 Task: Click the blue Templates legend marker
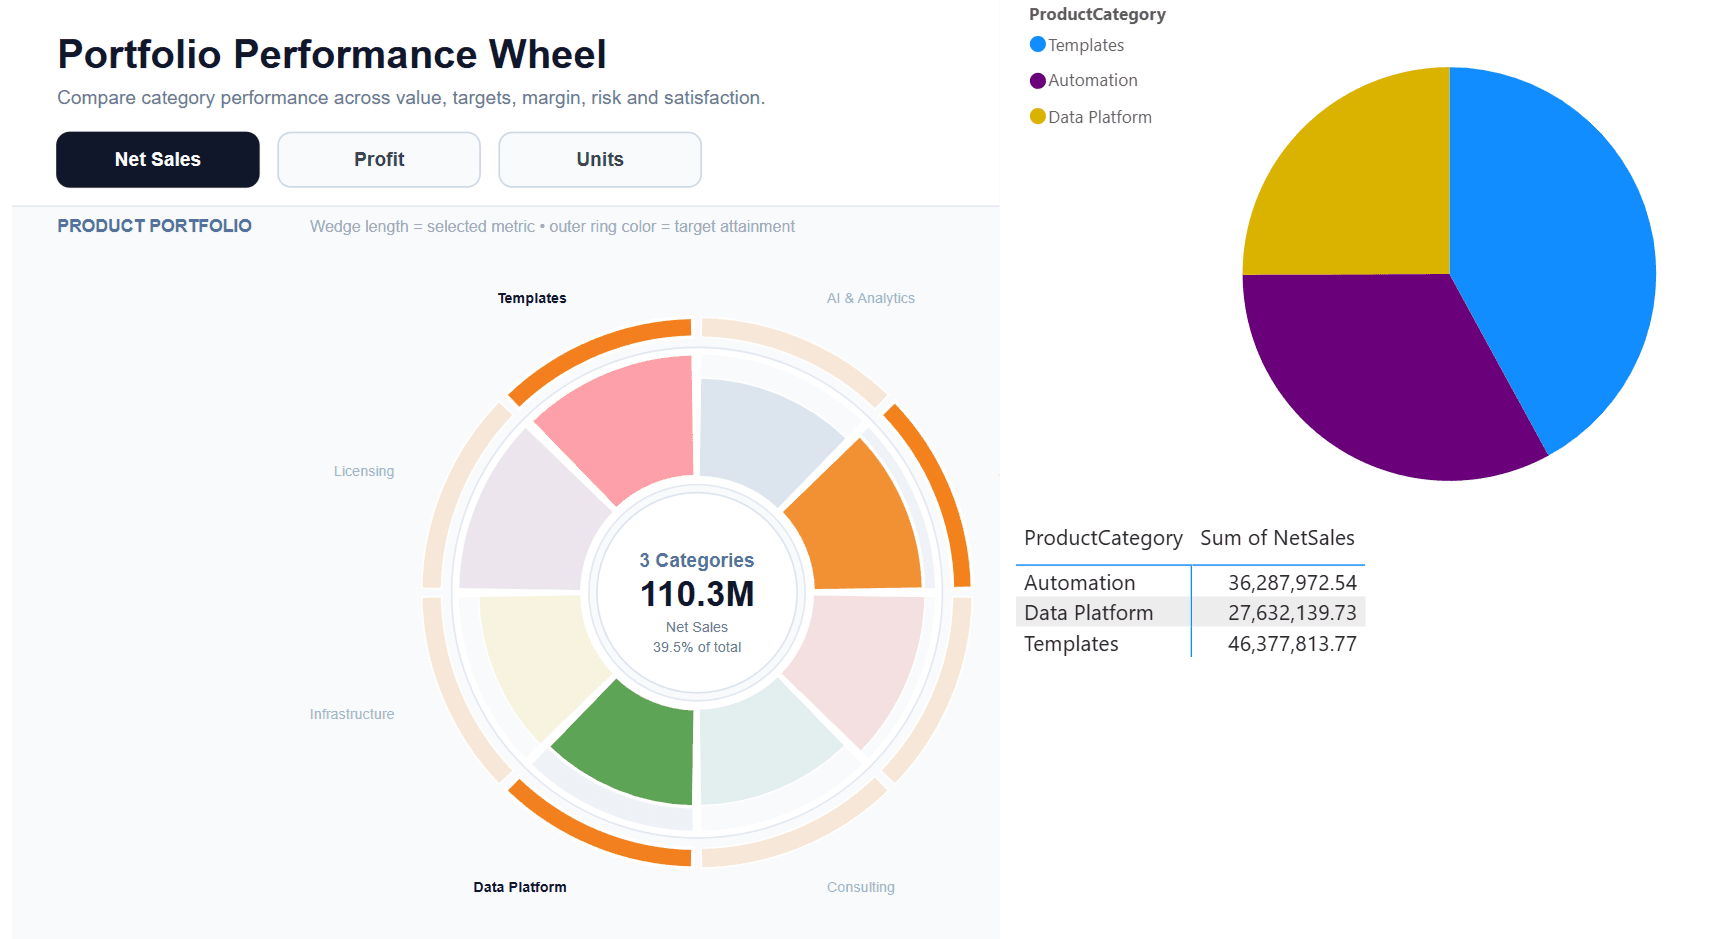pos(1038,44)
